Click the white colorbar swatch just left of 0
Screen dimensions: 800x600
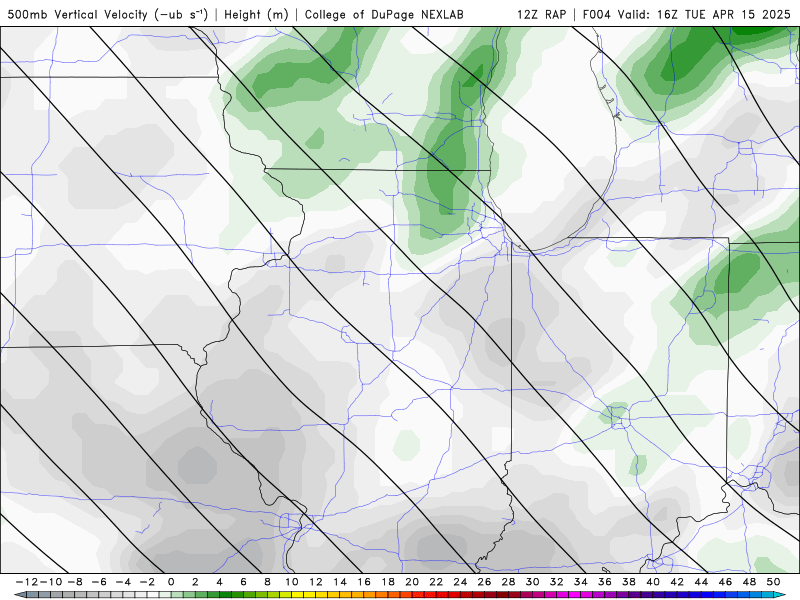pos(164,595)
